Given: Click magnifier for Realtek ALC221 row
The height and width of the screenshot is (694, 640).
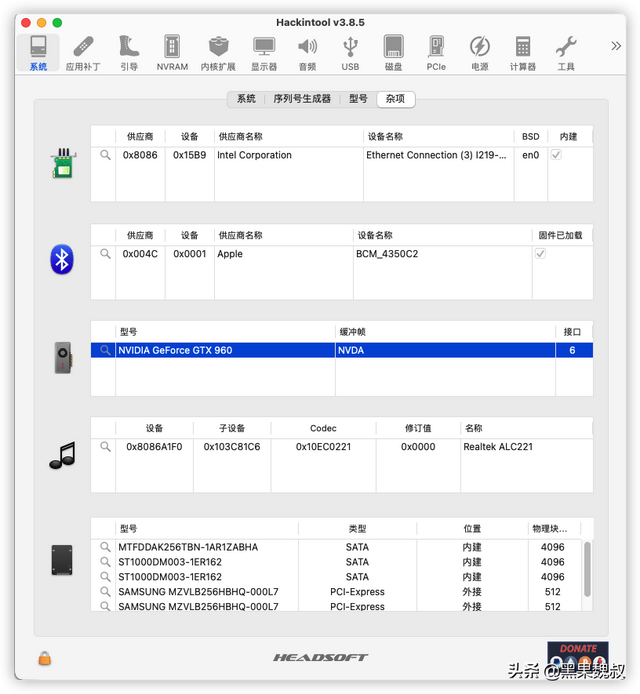Looking at the screenshot, I should [105, 447].
